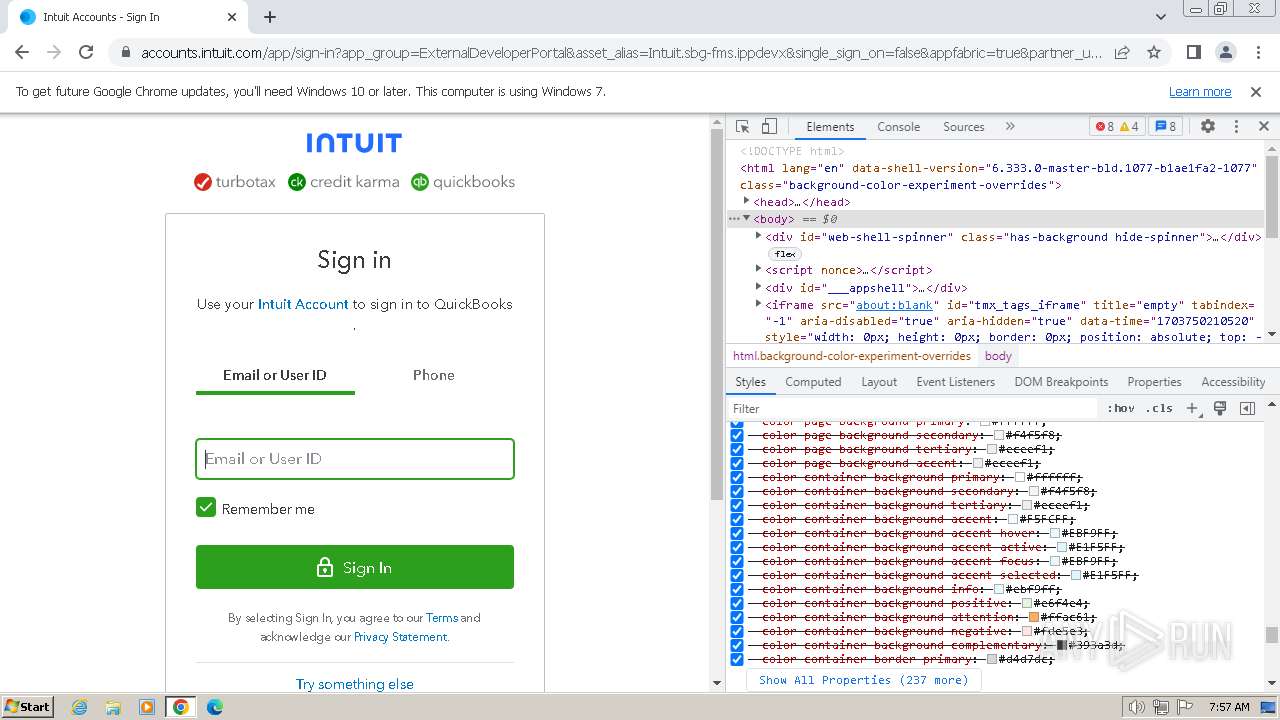Open color picker for #e6f4e4 positive swatch
Image resolution: width=1280 pixels, height=720 pixels.
(x=1027, y=604)
